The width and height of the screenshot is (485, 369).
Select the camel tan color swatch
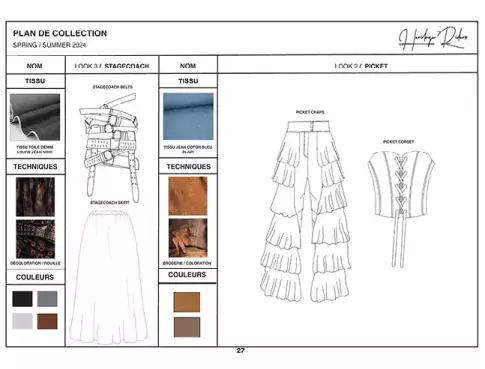click(187, 302)
